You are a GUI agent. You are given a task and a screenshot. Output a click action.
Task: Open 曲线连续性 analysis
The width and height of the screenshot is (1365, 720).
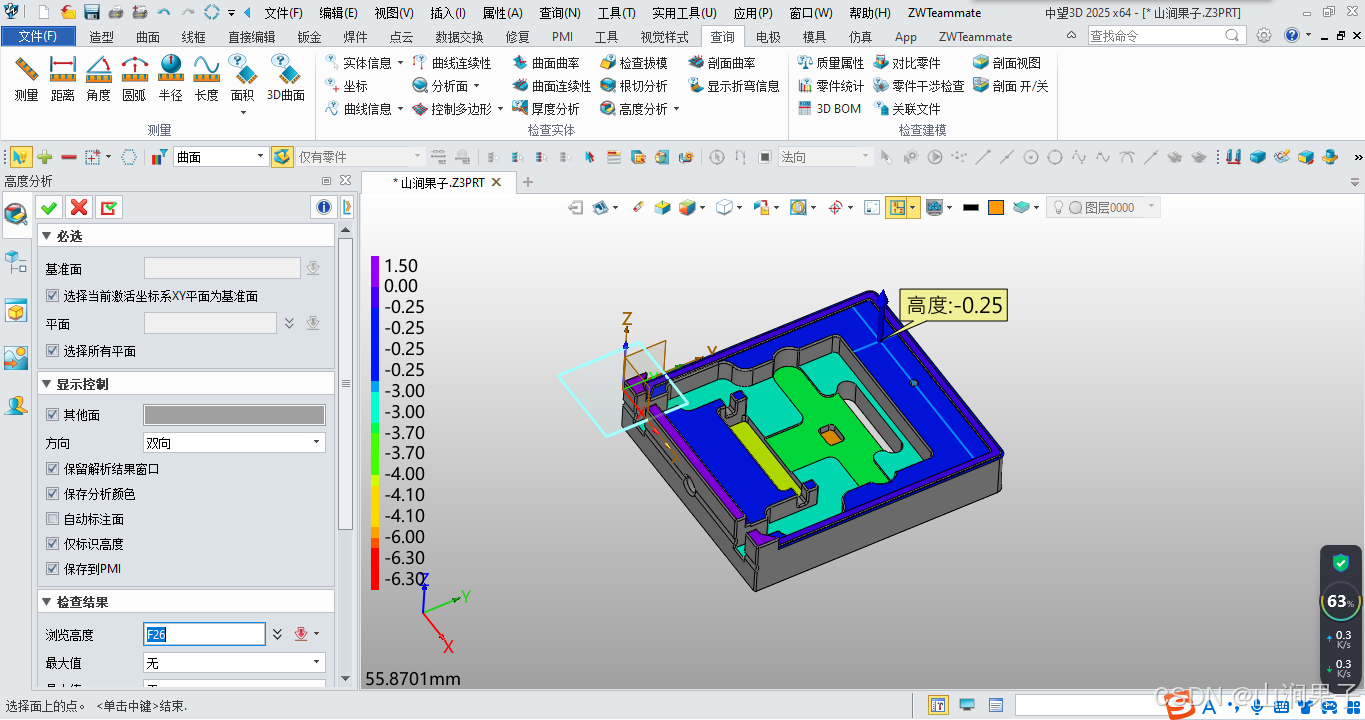tap(452, 63)
